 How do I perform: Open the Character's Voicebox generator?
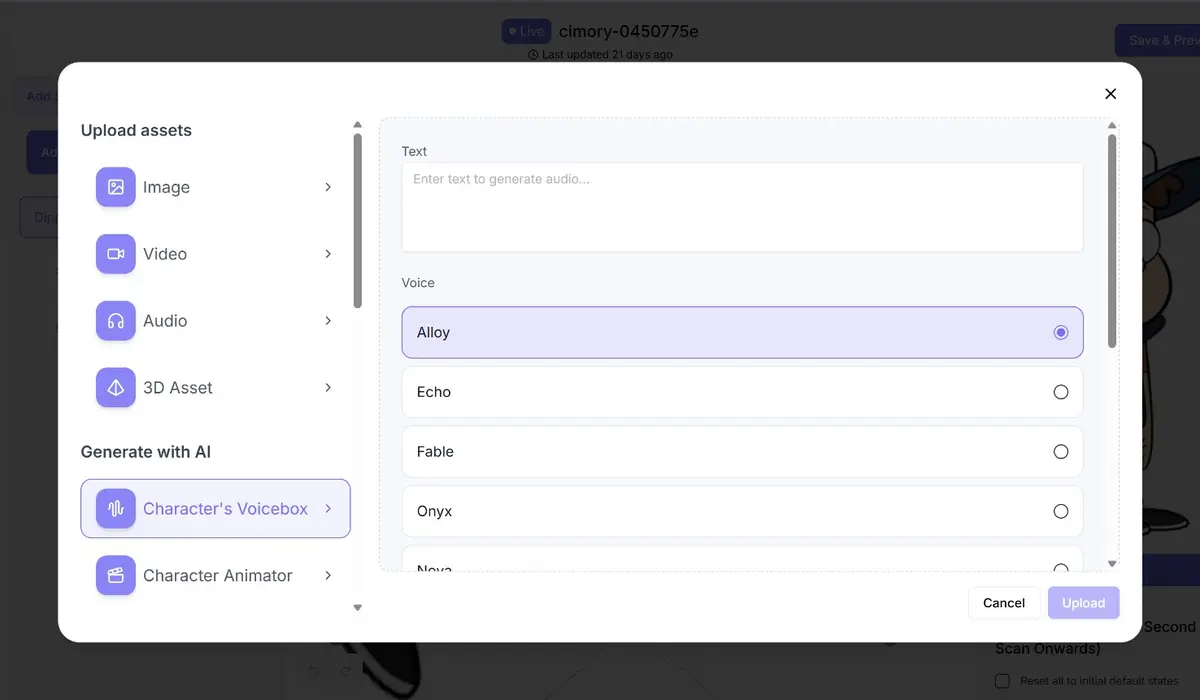[x=215, y=509]
